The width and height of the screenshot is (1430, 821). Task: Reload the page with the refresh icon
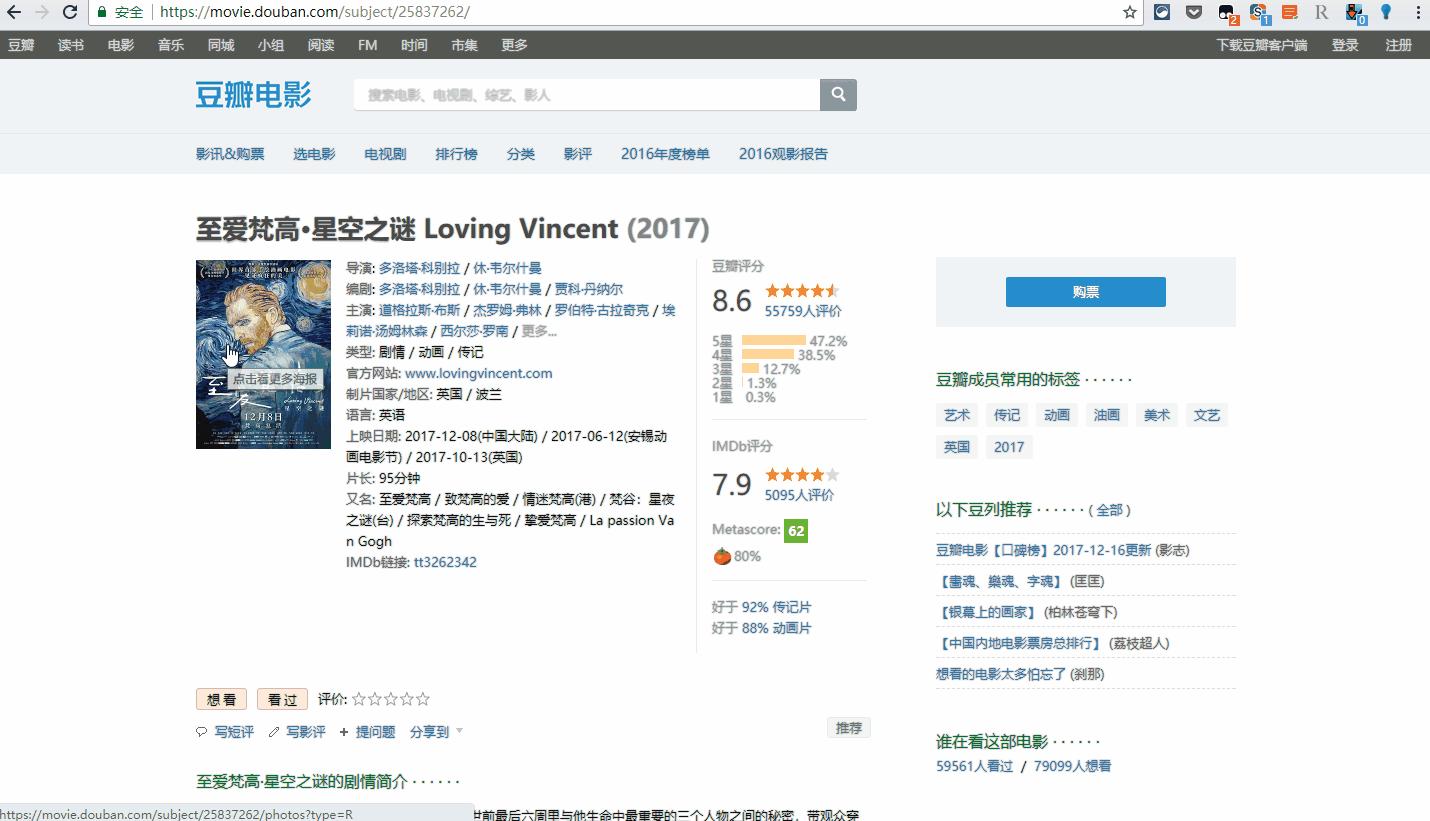(70, 12)
